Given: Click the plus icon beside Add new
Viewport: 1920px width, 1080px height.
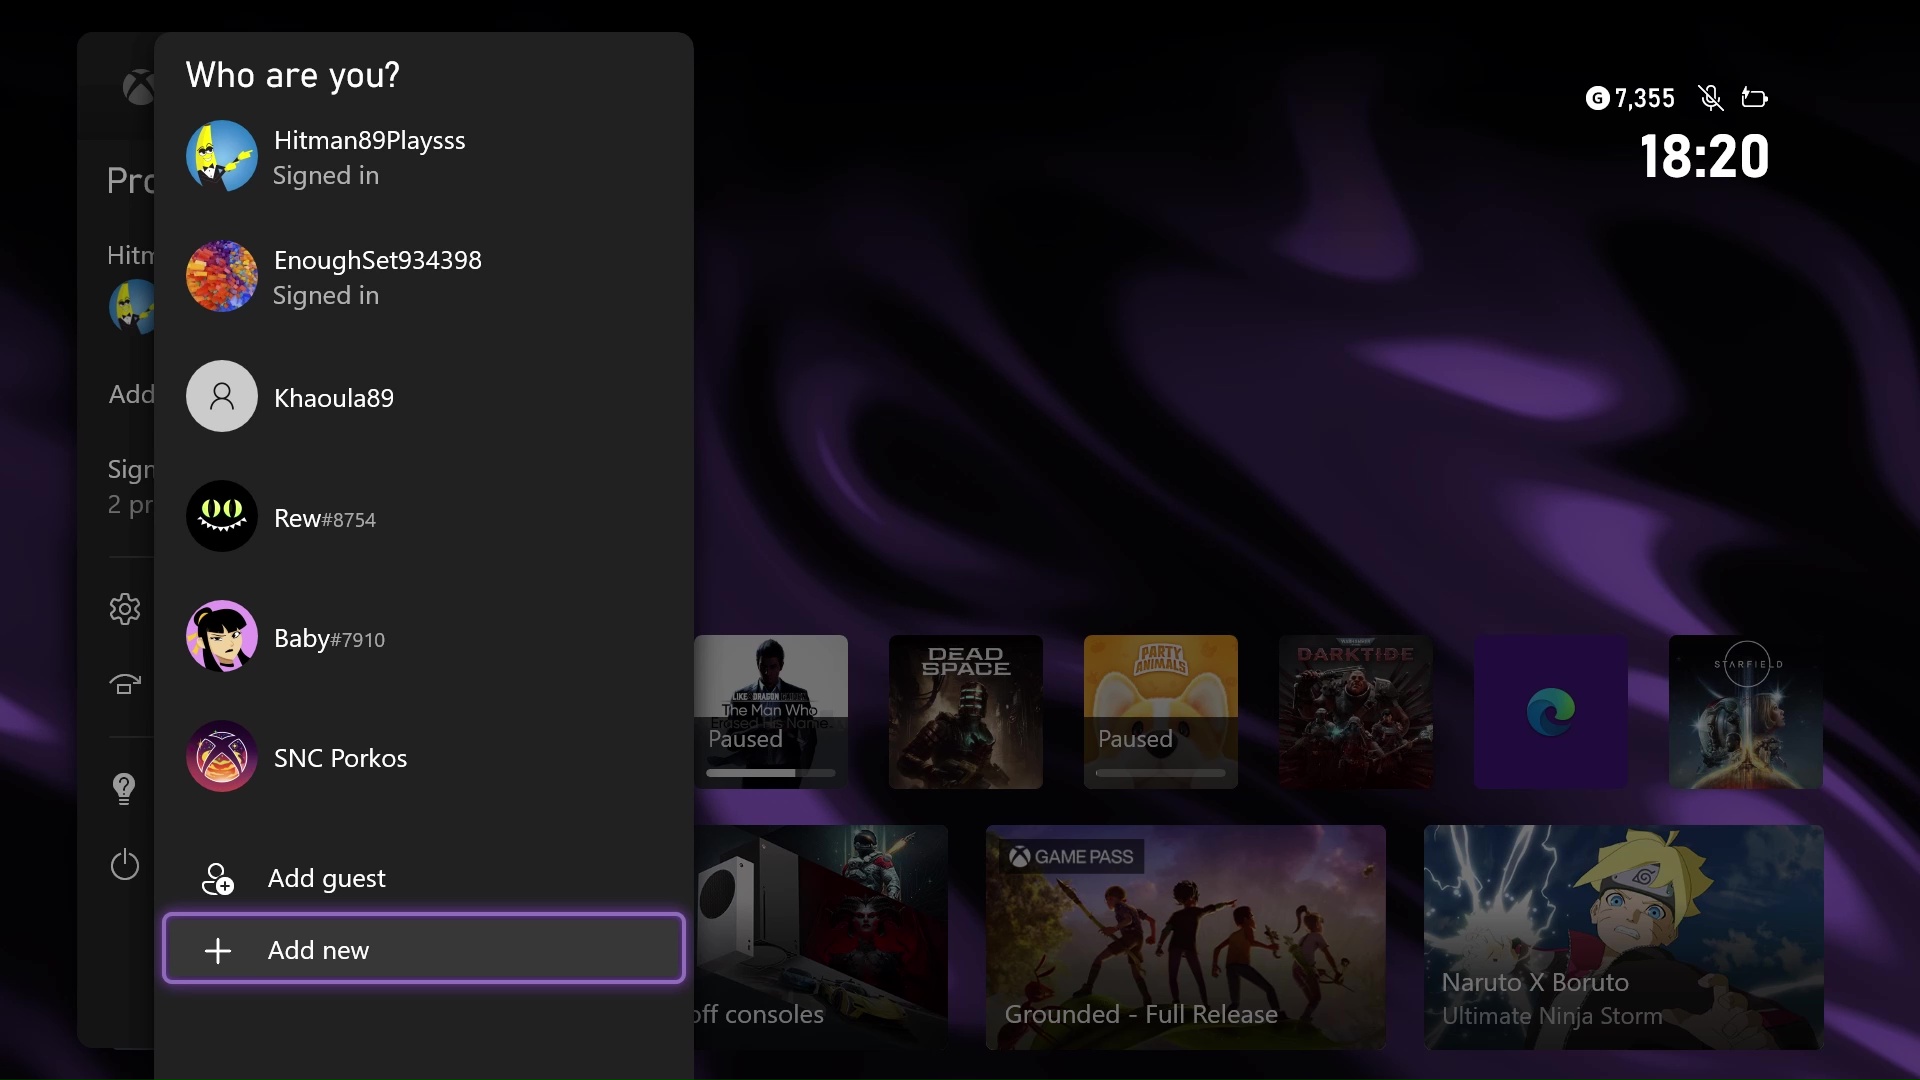Looking at the screenshot, I should pos(217,950).
